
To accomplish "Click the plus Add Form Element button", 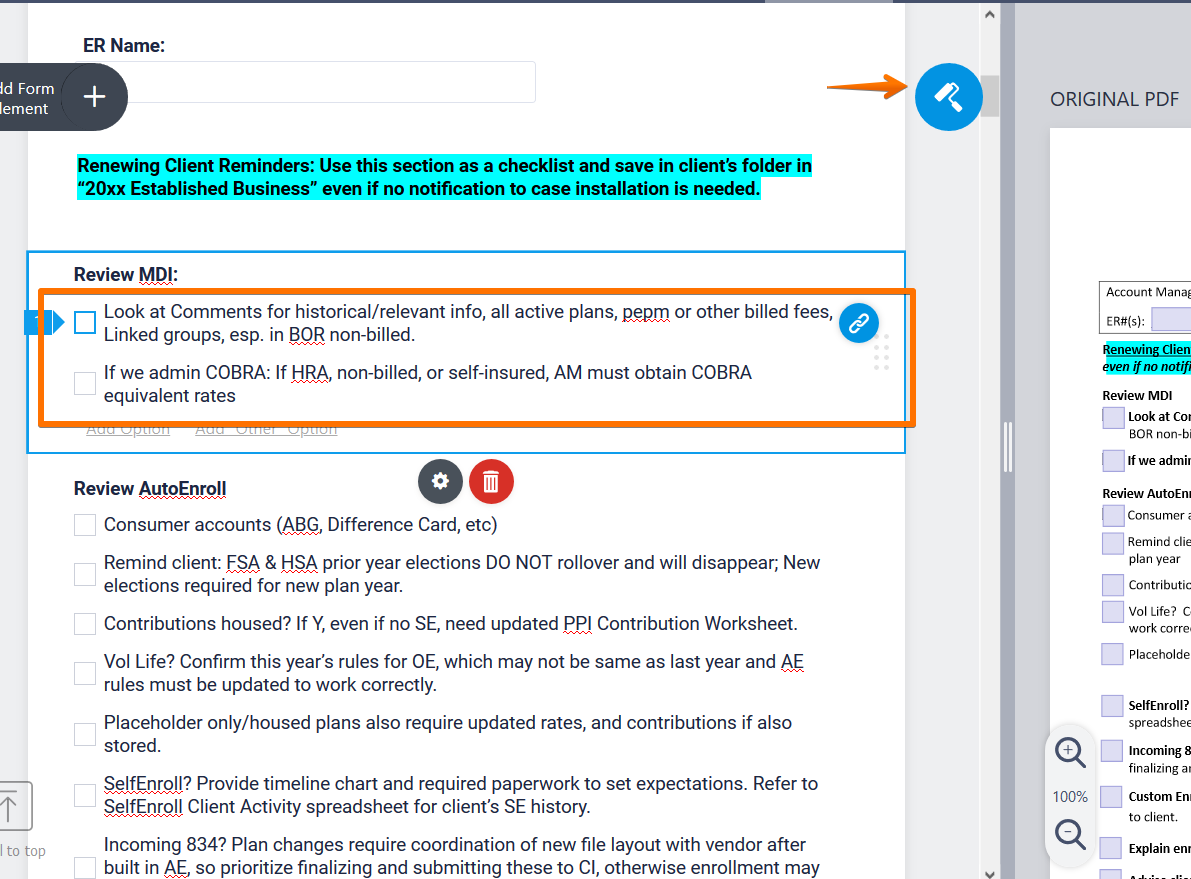I will (94, 97).
